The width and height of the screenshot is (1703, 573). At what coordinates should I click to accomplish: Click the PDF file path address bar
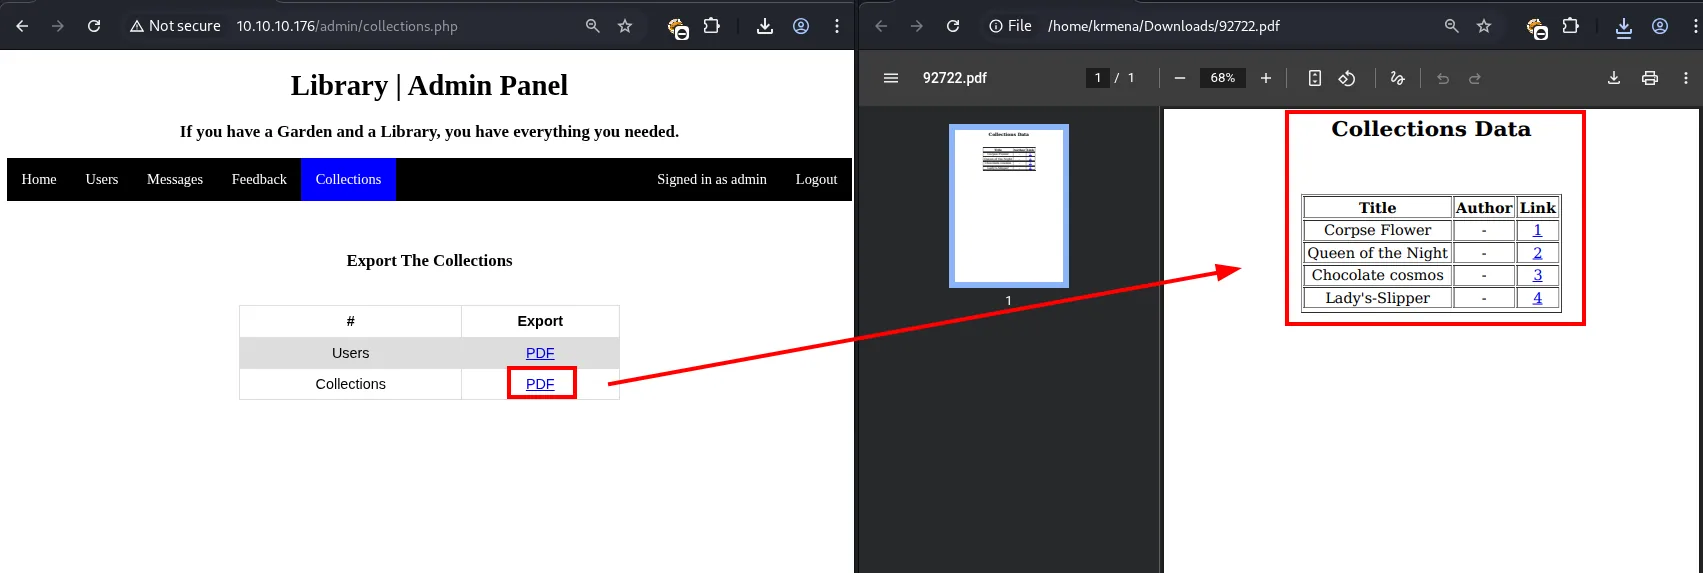point(1164,26)
